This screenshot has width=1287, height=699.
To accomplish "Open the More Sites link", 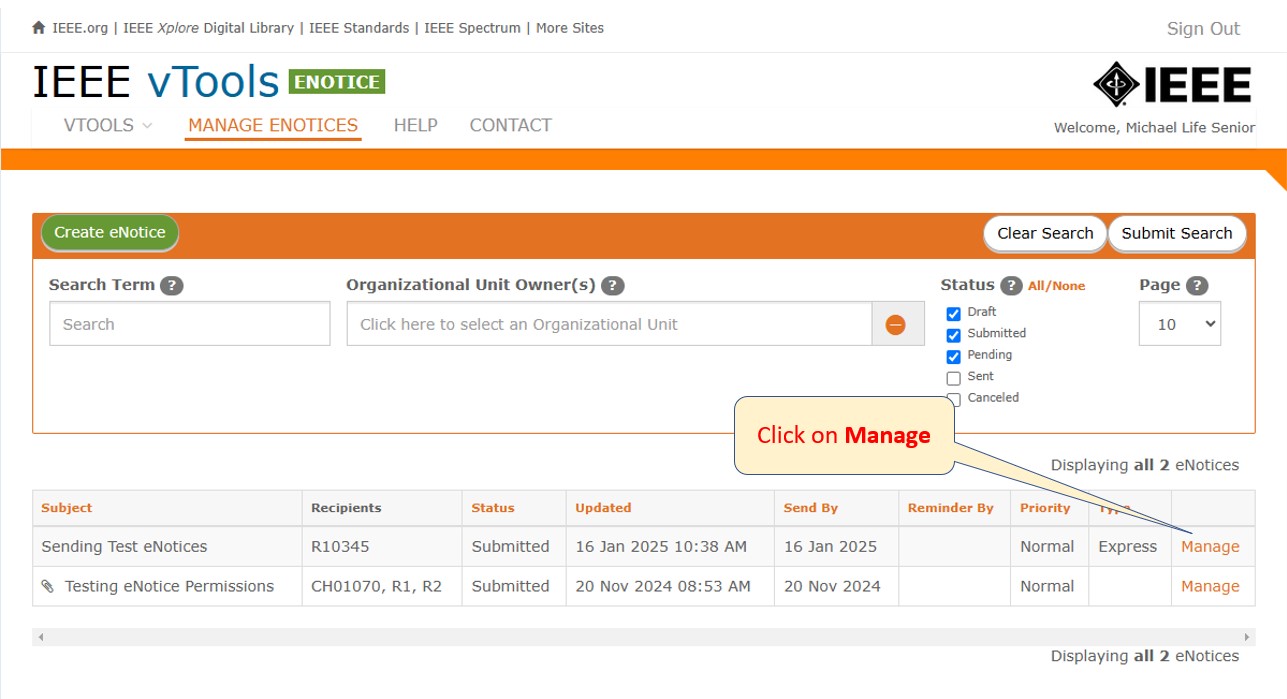I will [570, 28].
